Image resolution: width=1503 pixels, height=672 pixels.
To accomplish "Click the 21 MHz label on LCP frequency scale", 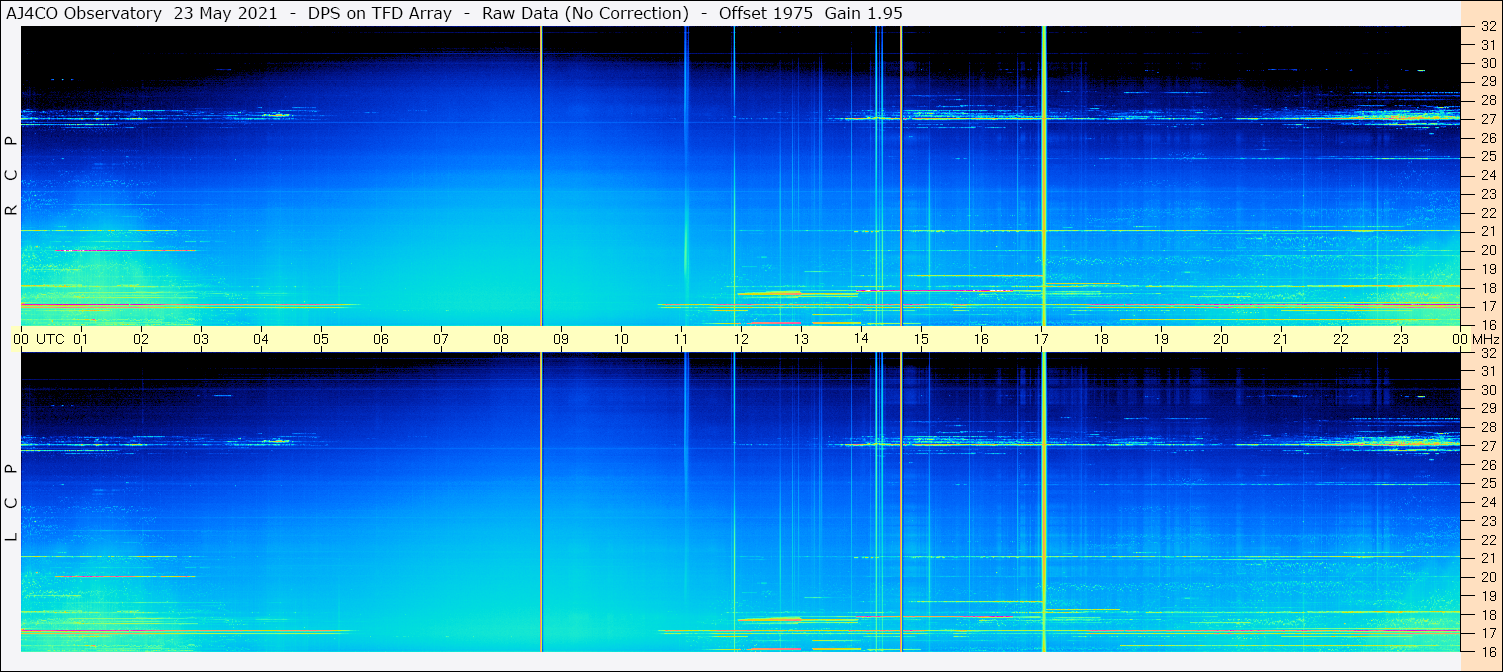I will [1488, 558].
